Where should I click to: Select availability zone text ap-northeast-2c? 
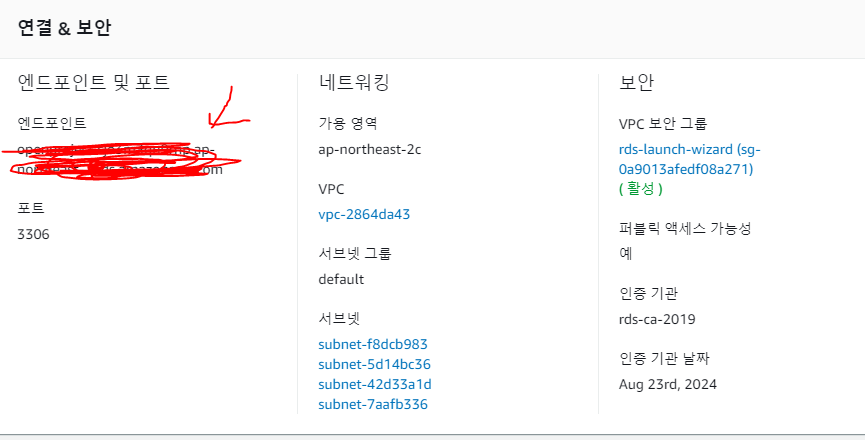(x=370, y=149)
